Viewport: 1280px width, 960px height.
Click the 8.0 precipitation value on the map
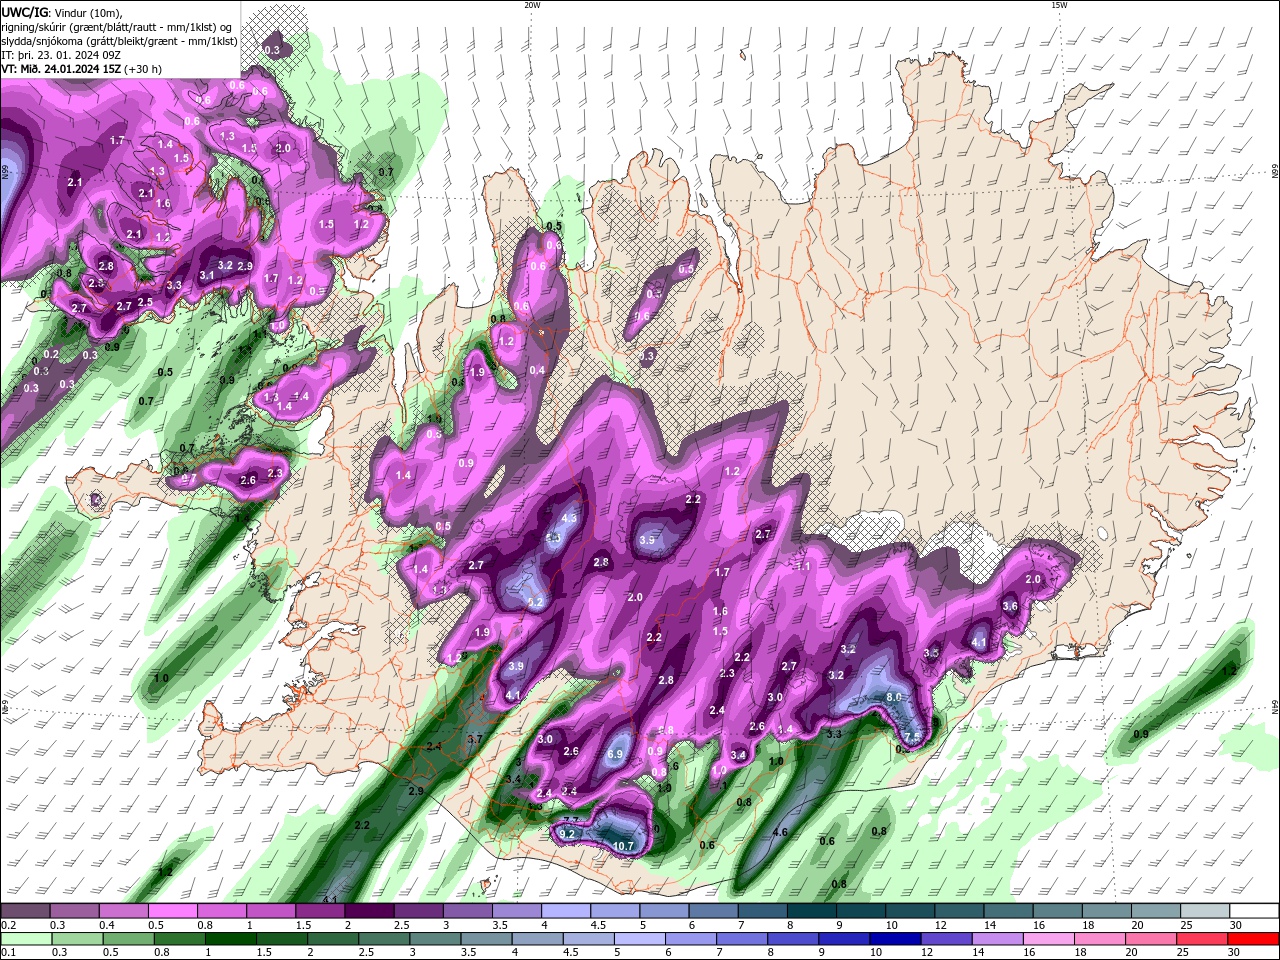click(894, 697)
